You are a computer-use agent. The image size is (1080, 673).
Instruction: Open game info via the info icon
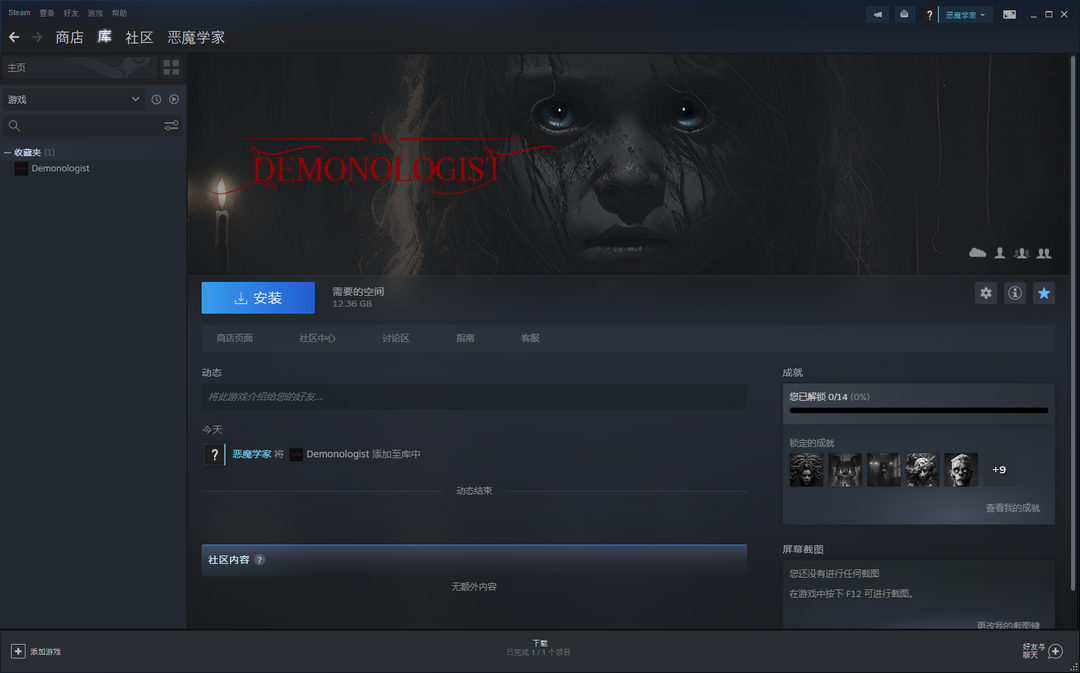point(1015,293)
